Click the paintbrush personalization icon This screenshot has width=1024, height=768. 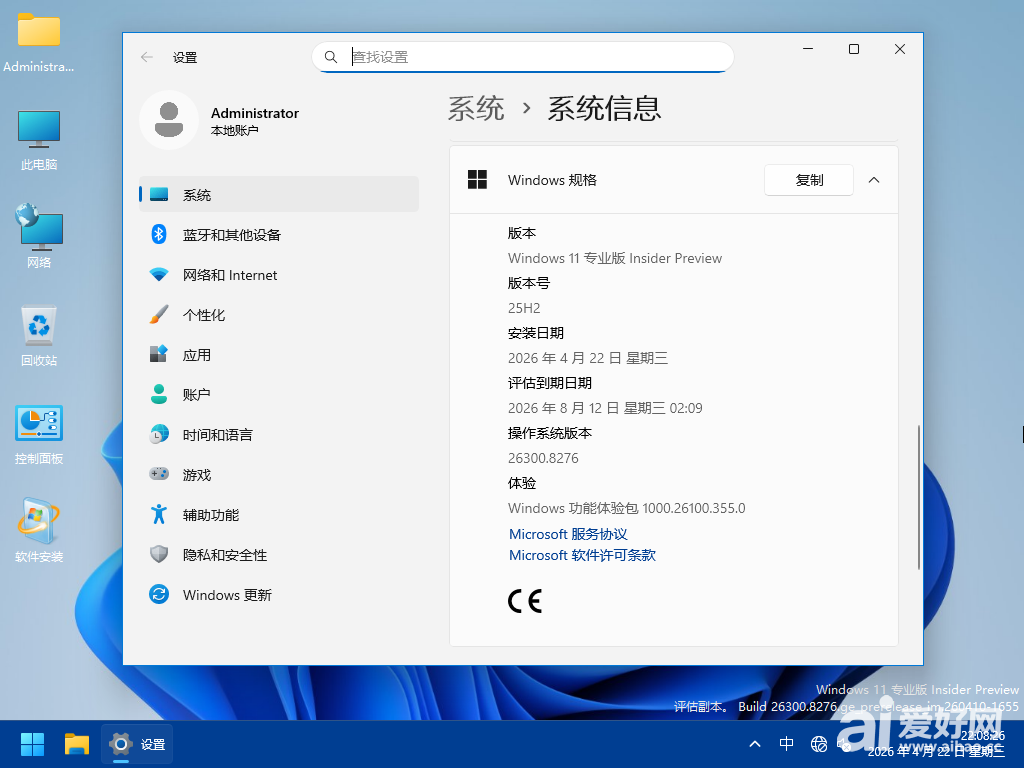pos(159,314)
